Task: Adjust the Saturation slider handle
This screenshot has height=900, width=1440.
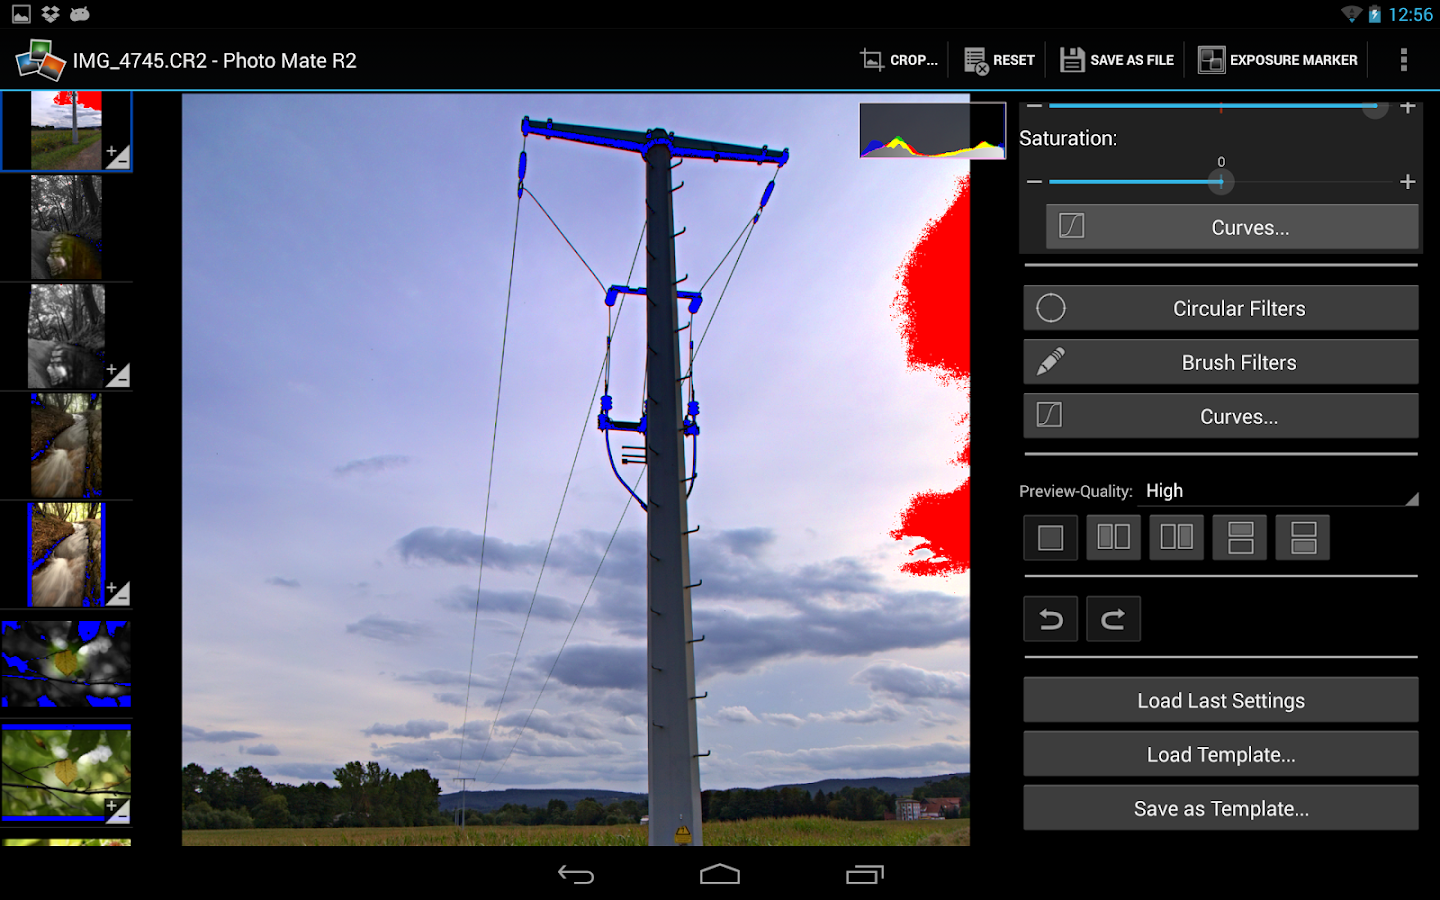Action: [1220, 181]
